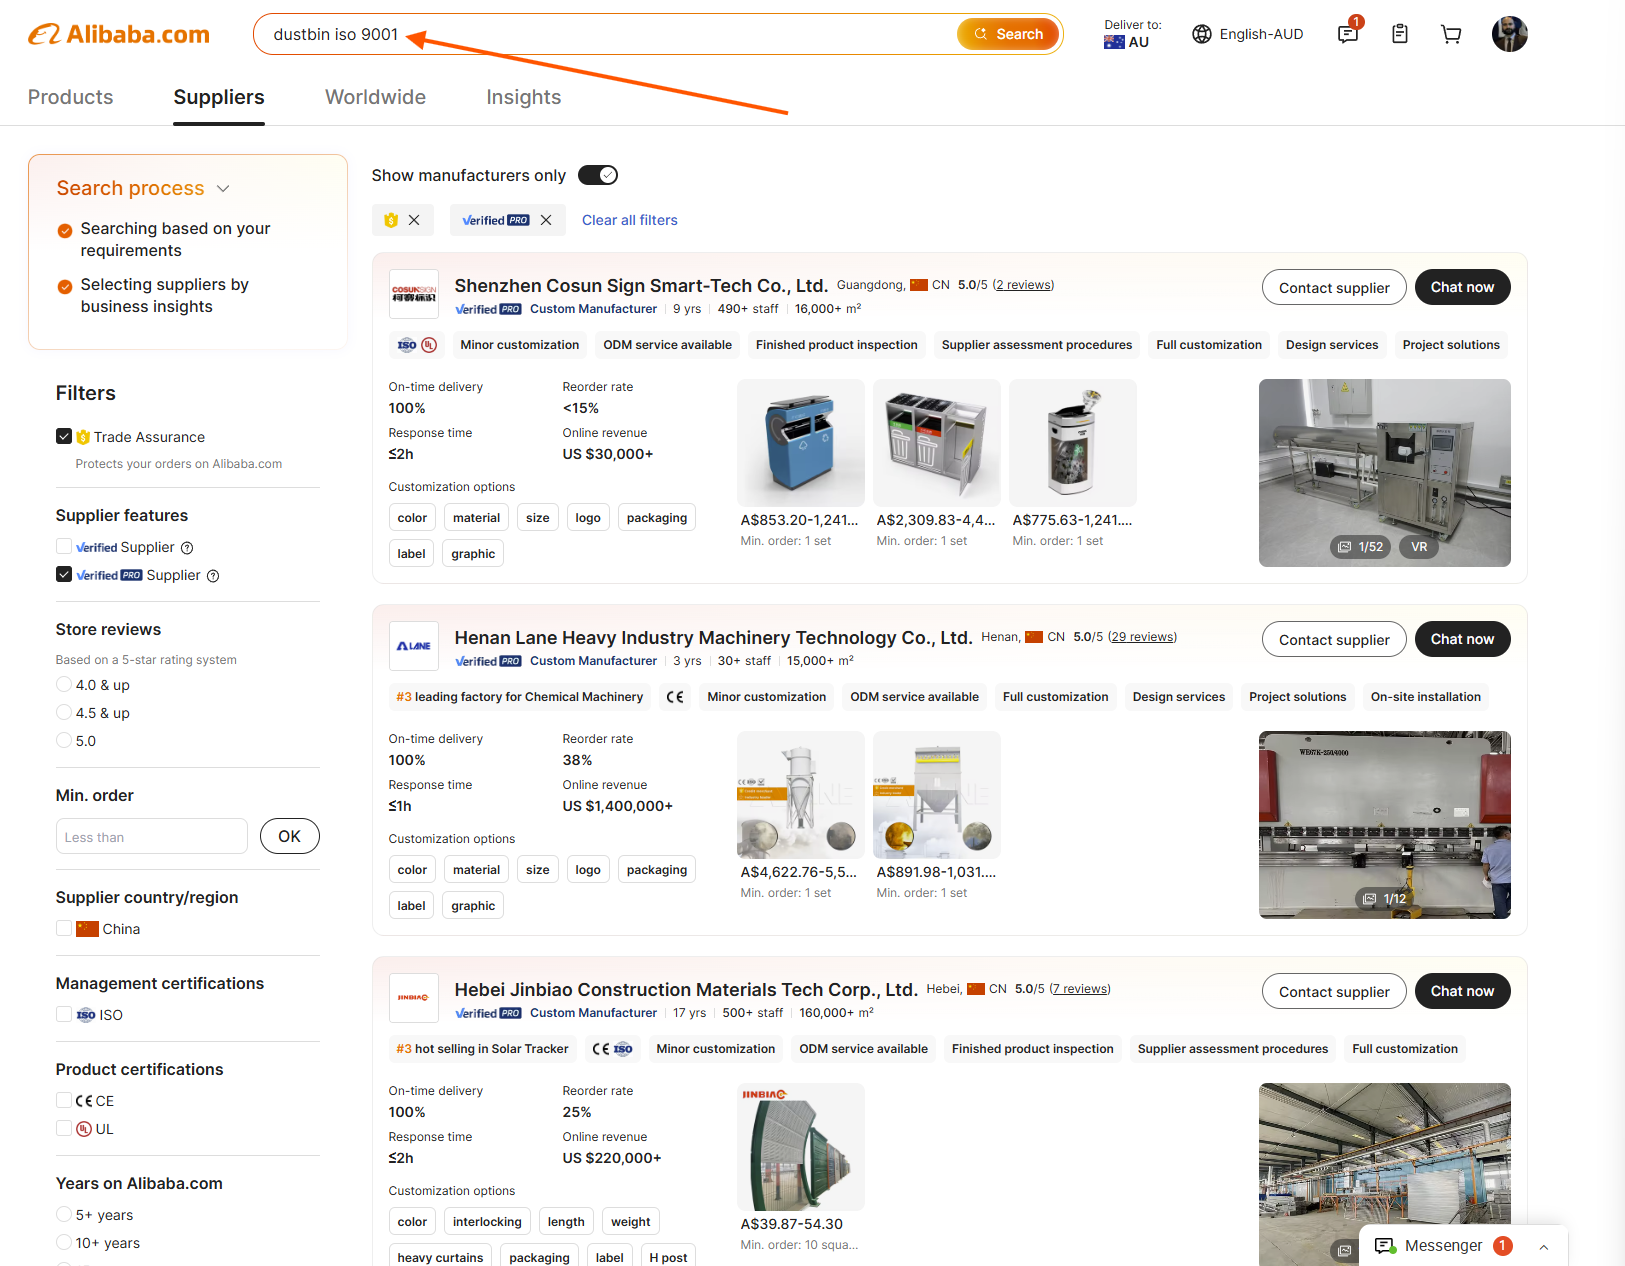Open Henan Lane A$891.98 product thumbnail
Screen dimensions: 1625x1266
click(937, 795)
